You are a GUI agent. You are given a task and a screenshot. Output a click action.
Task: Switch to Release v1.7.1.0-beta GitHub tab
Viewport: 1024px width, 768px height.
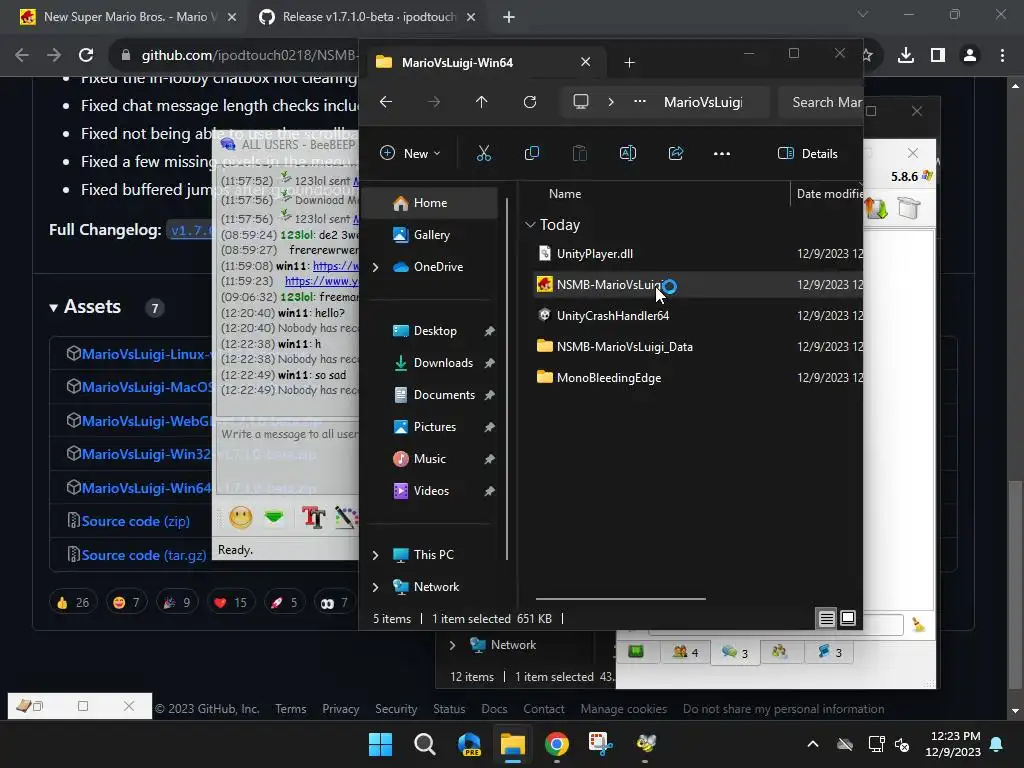pos(369,17)
